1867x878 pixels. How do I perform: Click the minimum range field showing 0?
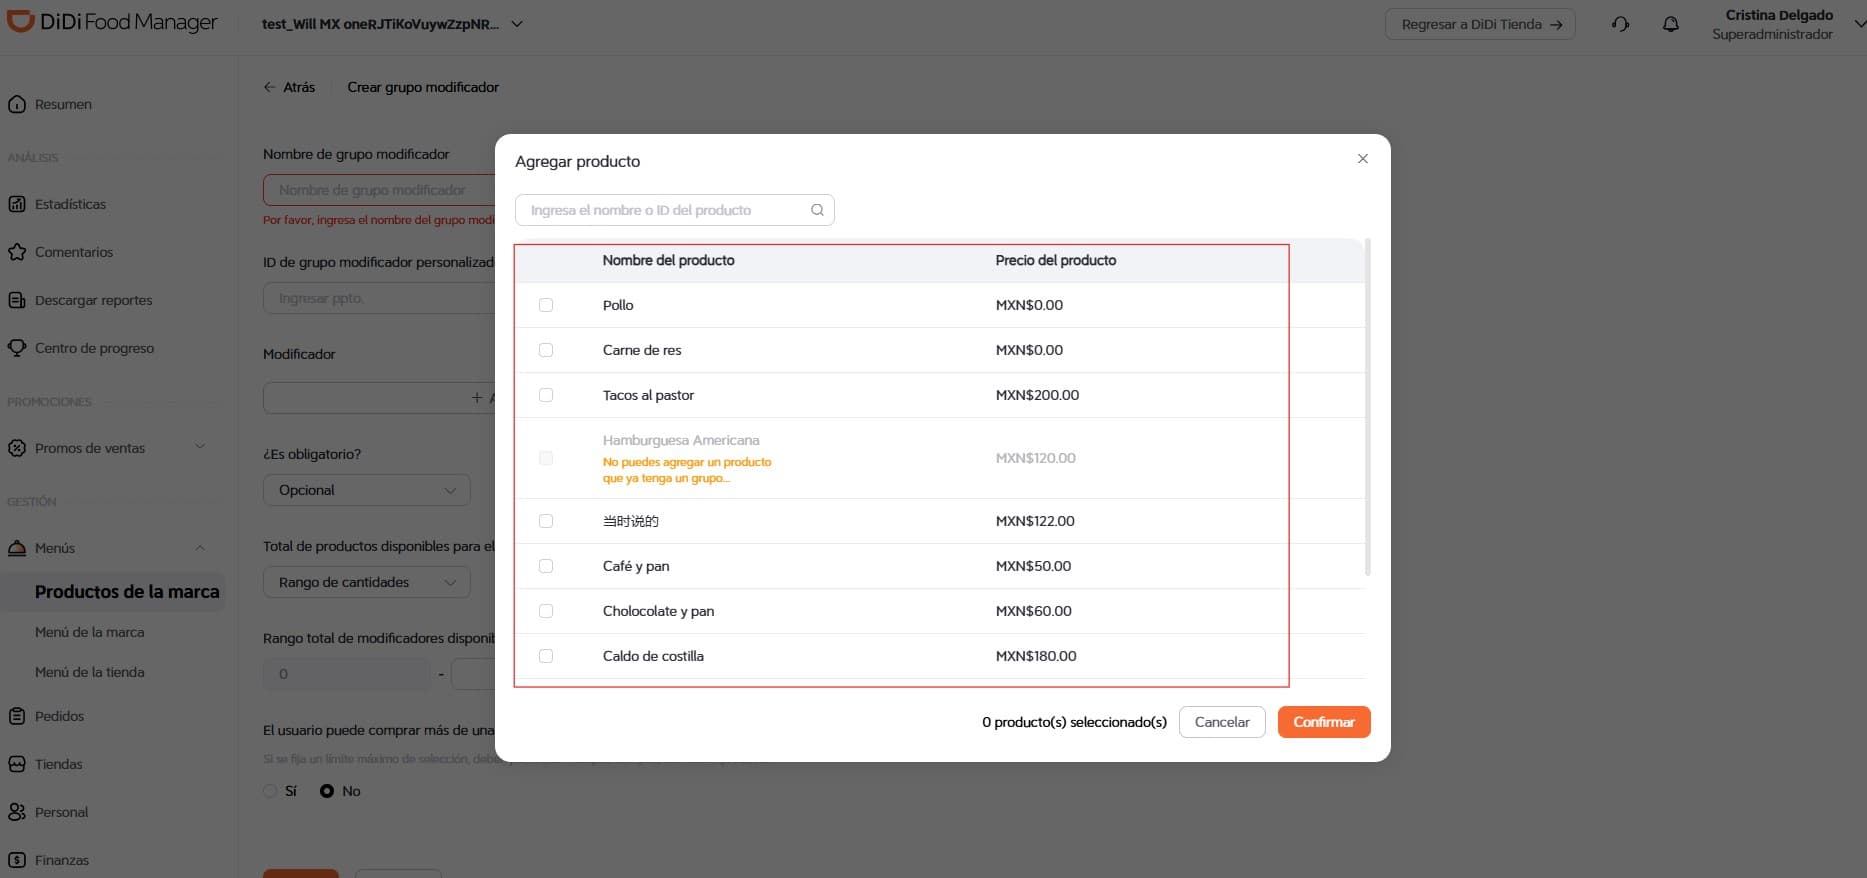click(347, 674)
